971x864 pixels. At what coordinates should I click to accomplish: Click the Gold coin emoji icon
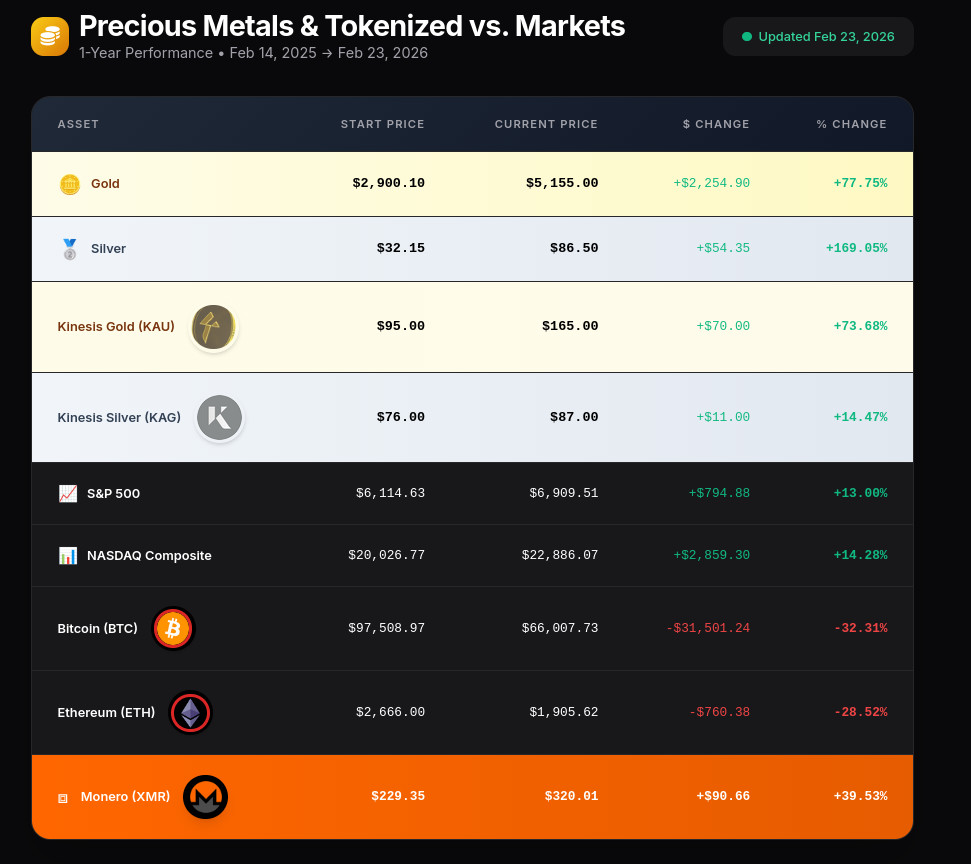tap(69, 184)
